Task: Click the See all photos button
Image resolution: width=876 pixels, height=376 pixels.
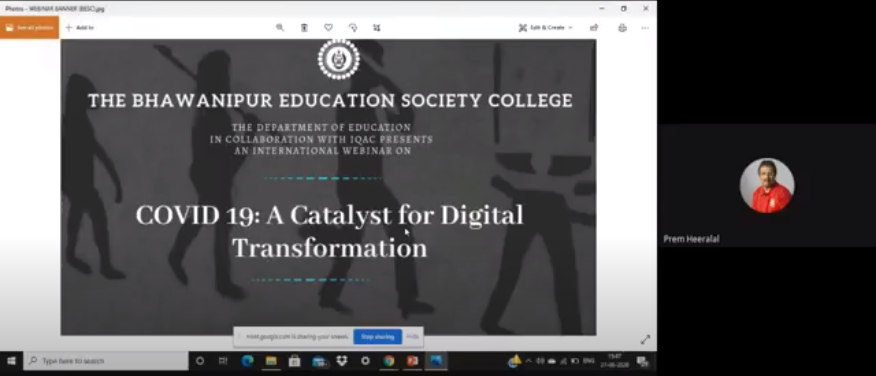Action: [30, 27]
